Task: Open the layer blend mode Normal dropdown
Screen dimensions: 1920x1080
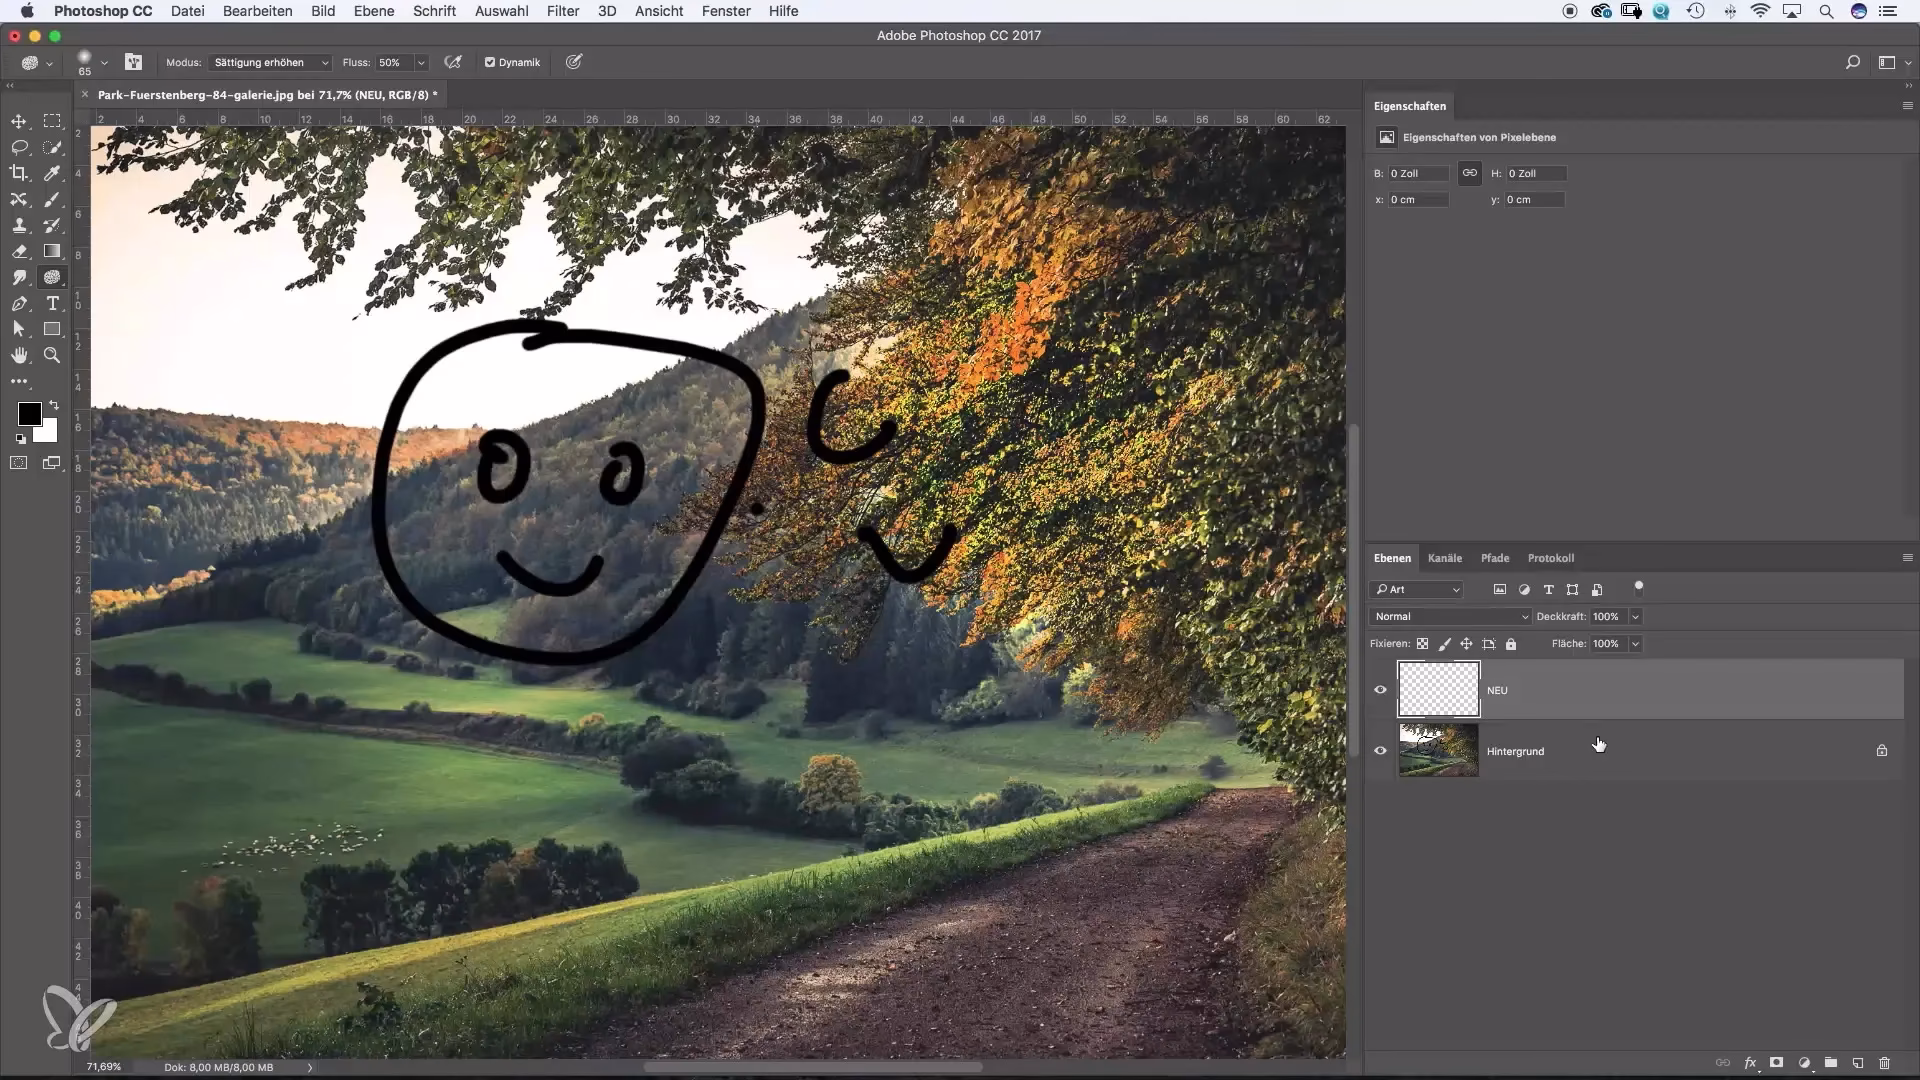Action: 1450,617
